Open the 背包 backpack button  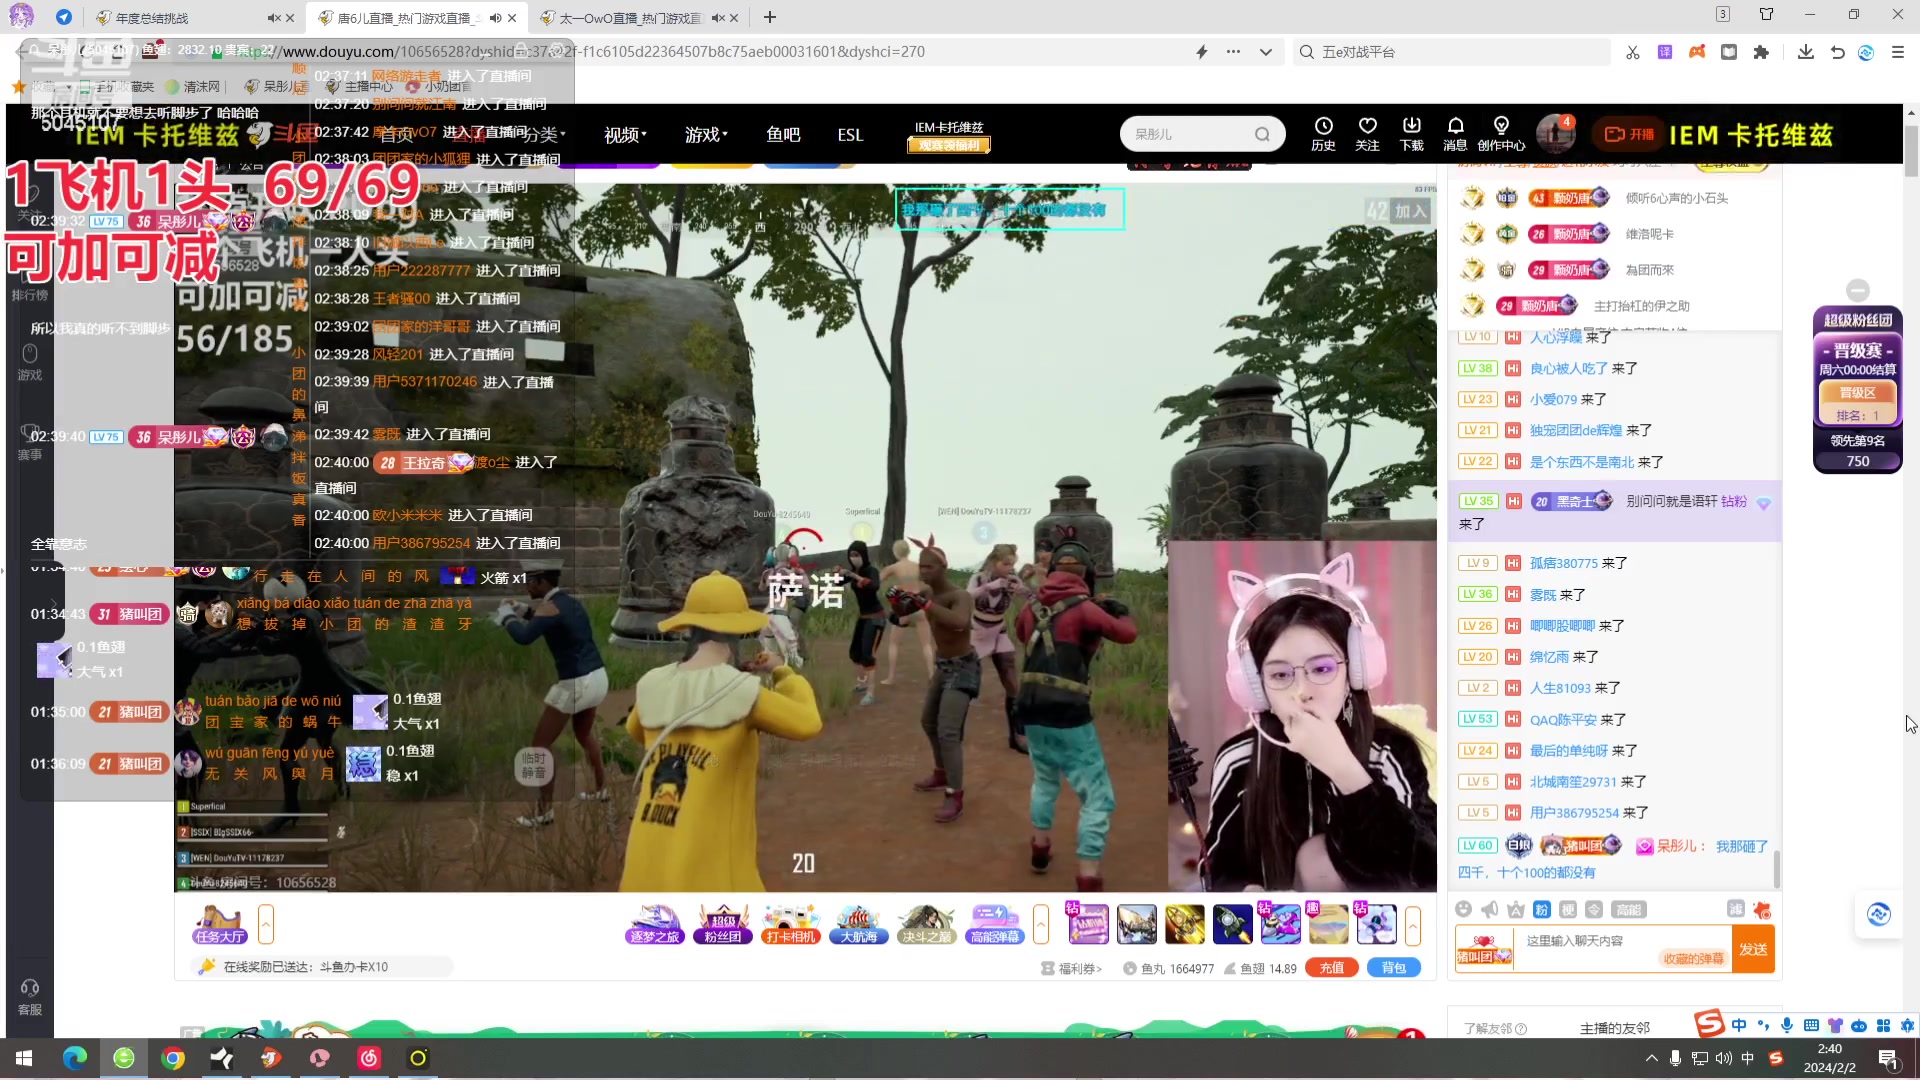pos(1394,968)
